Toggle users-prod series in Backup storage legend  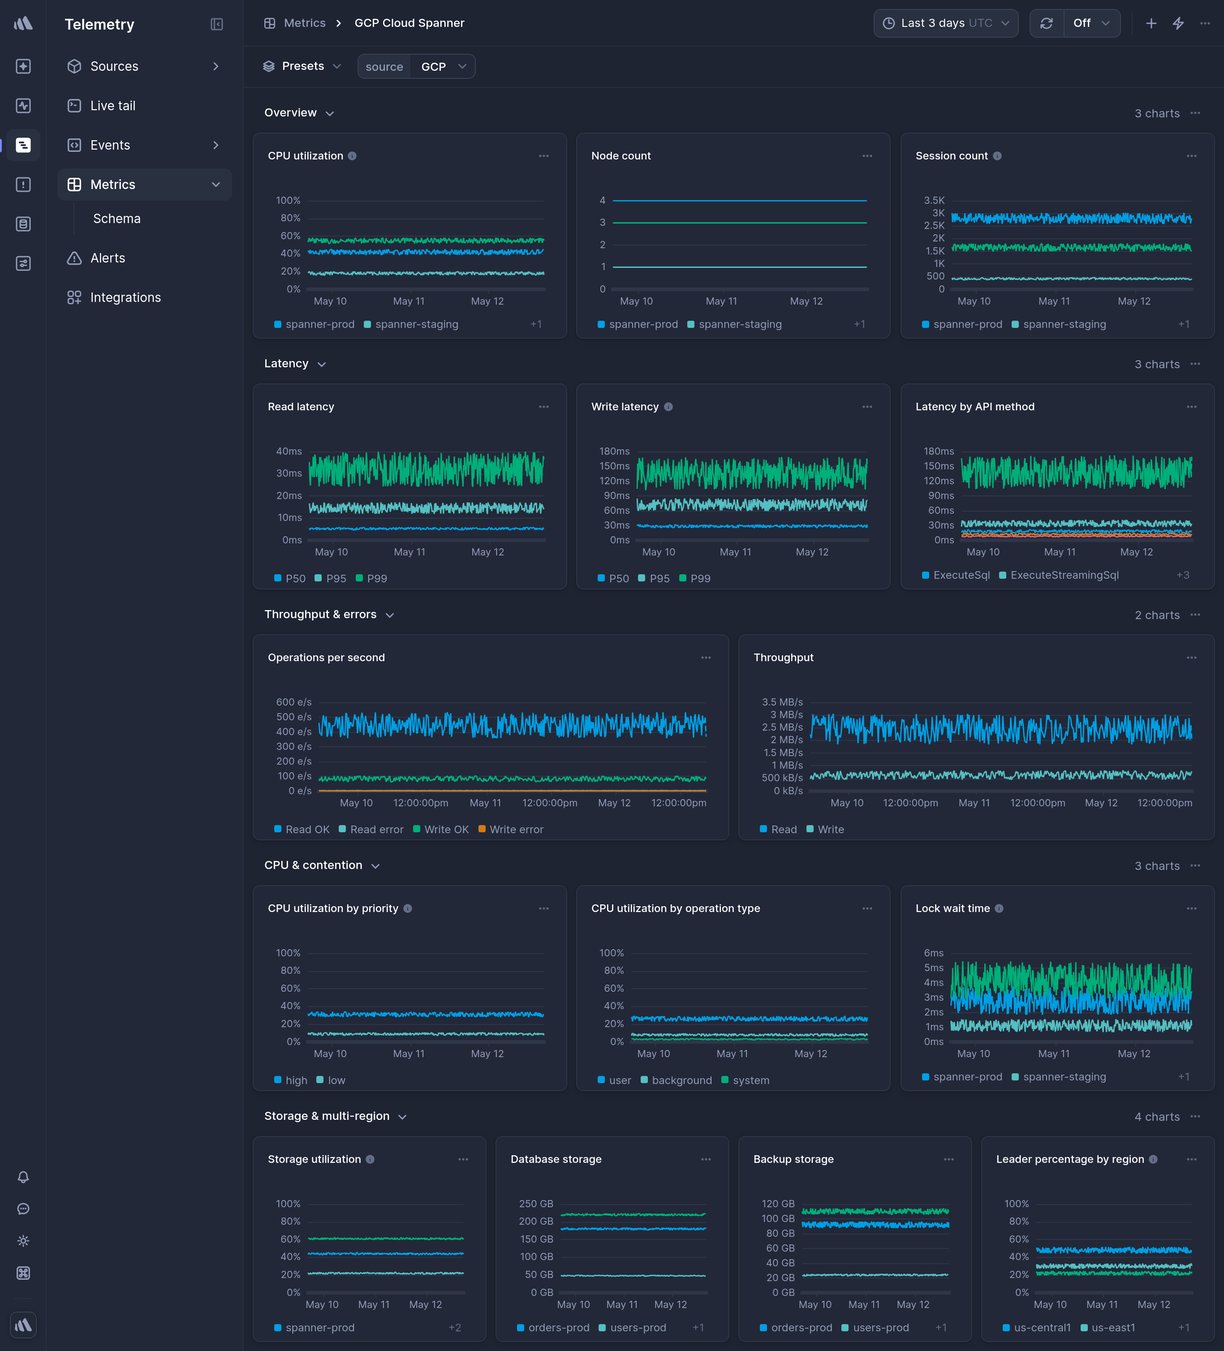[875, 1328]
